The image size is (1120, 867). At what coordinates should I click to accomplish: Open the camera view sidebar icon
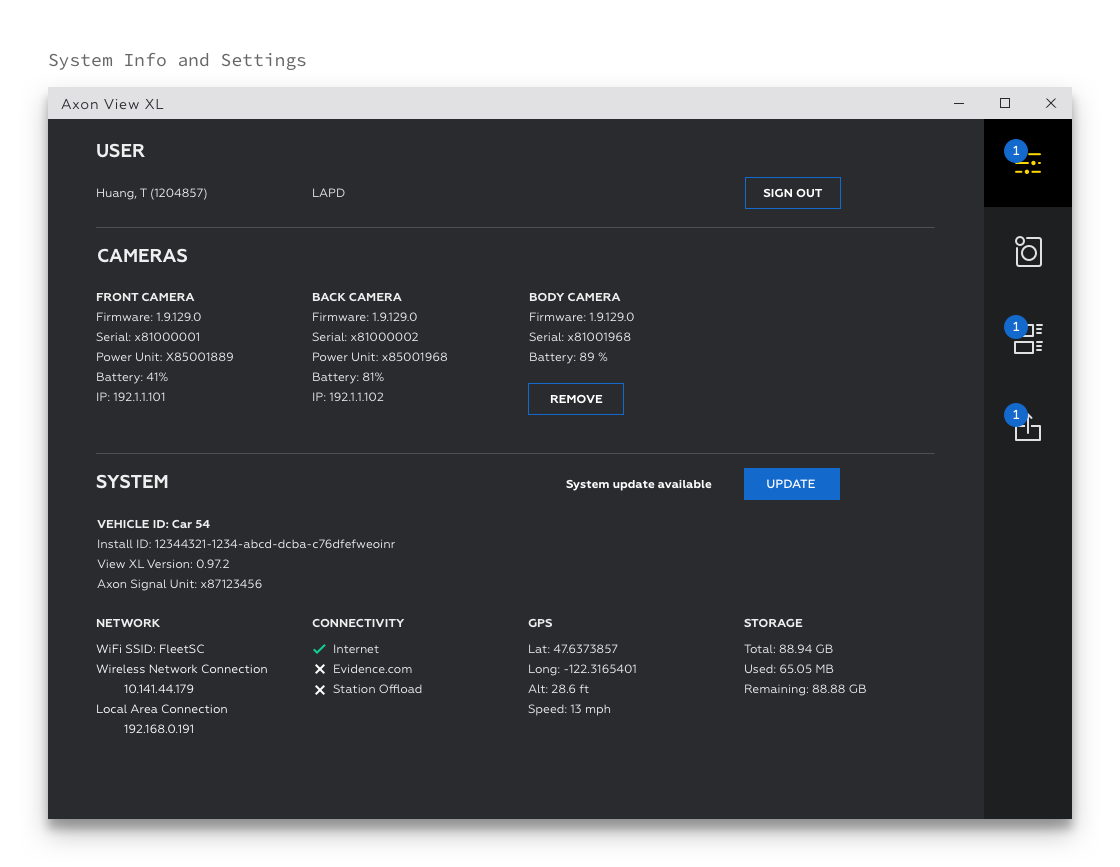(x=1029, y=251)
